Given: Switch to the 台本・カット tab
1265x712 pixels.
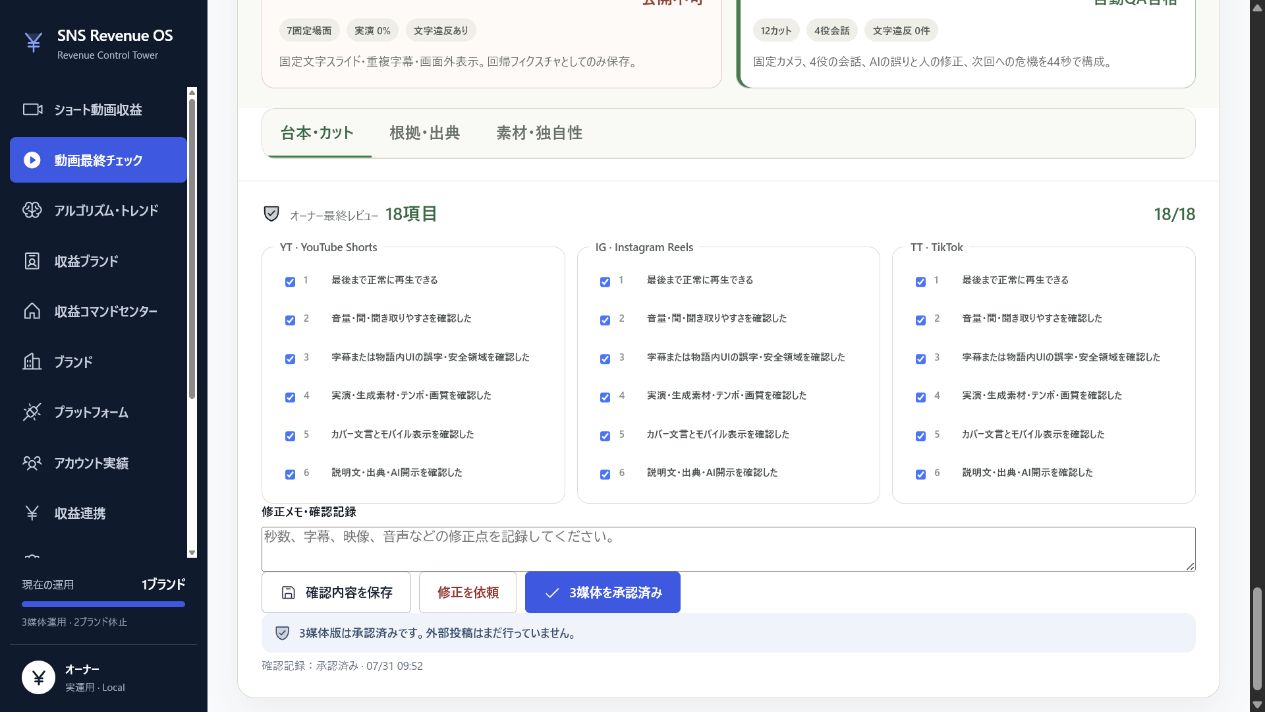Looking at the screenshot, I should 317,133.
